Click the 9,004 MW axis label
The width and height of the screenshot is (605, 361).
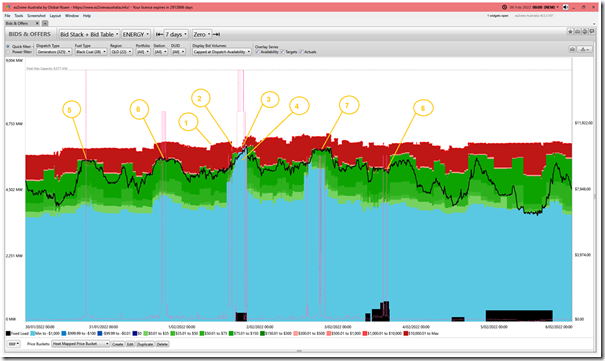coord(14,61)
